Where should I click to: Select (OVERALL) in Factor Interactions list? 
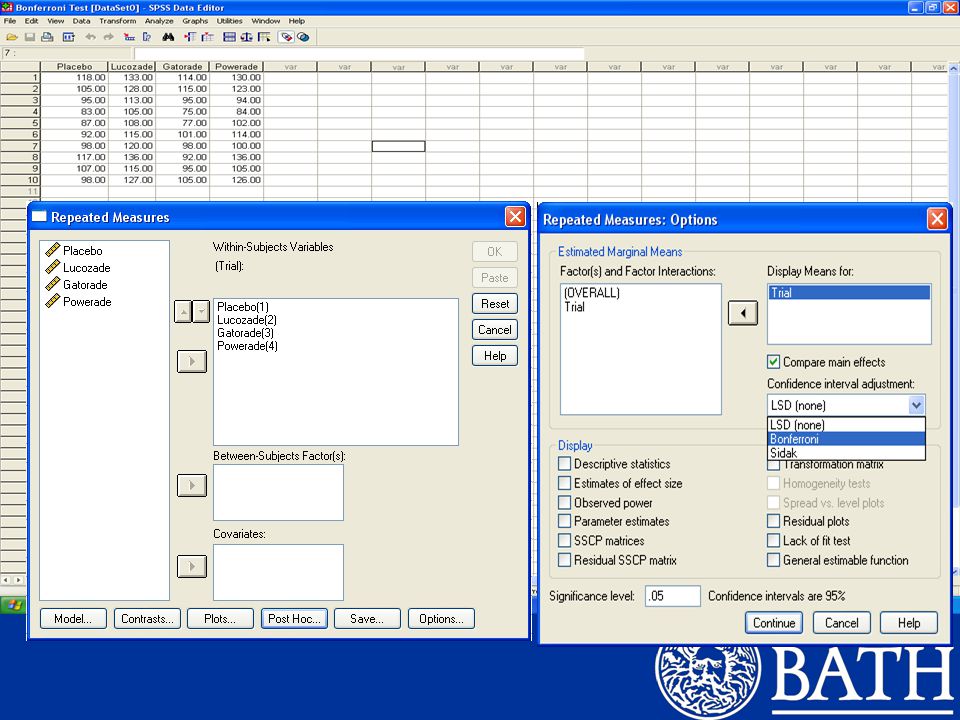(x=592, y=293)
